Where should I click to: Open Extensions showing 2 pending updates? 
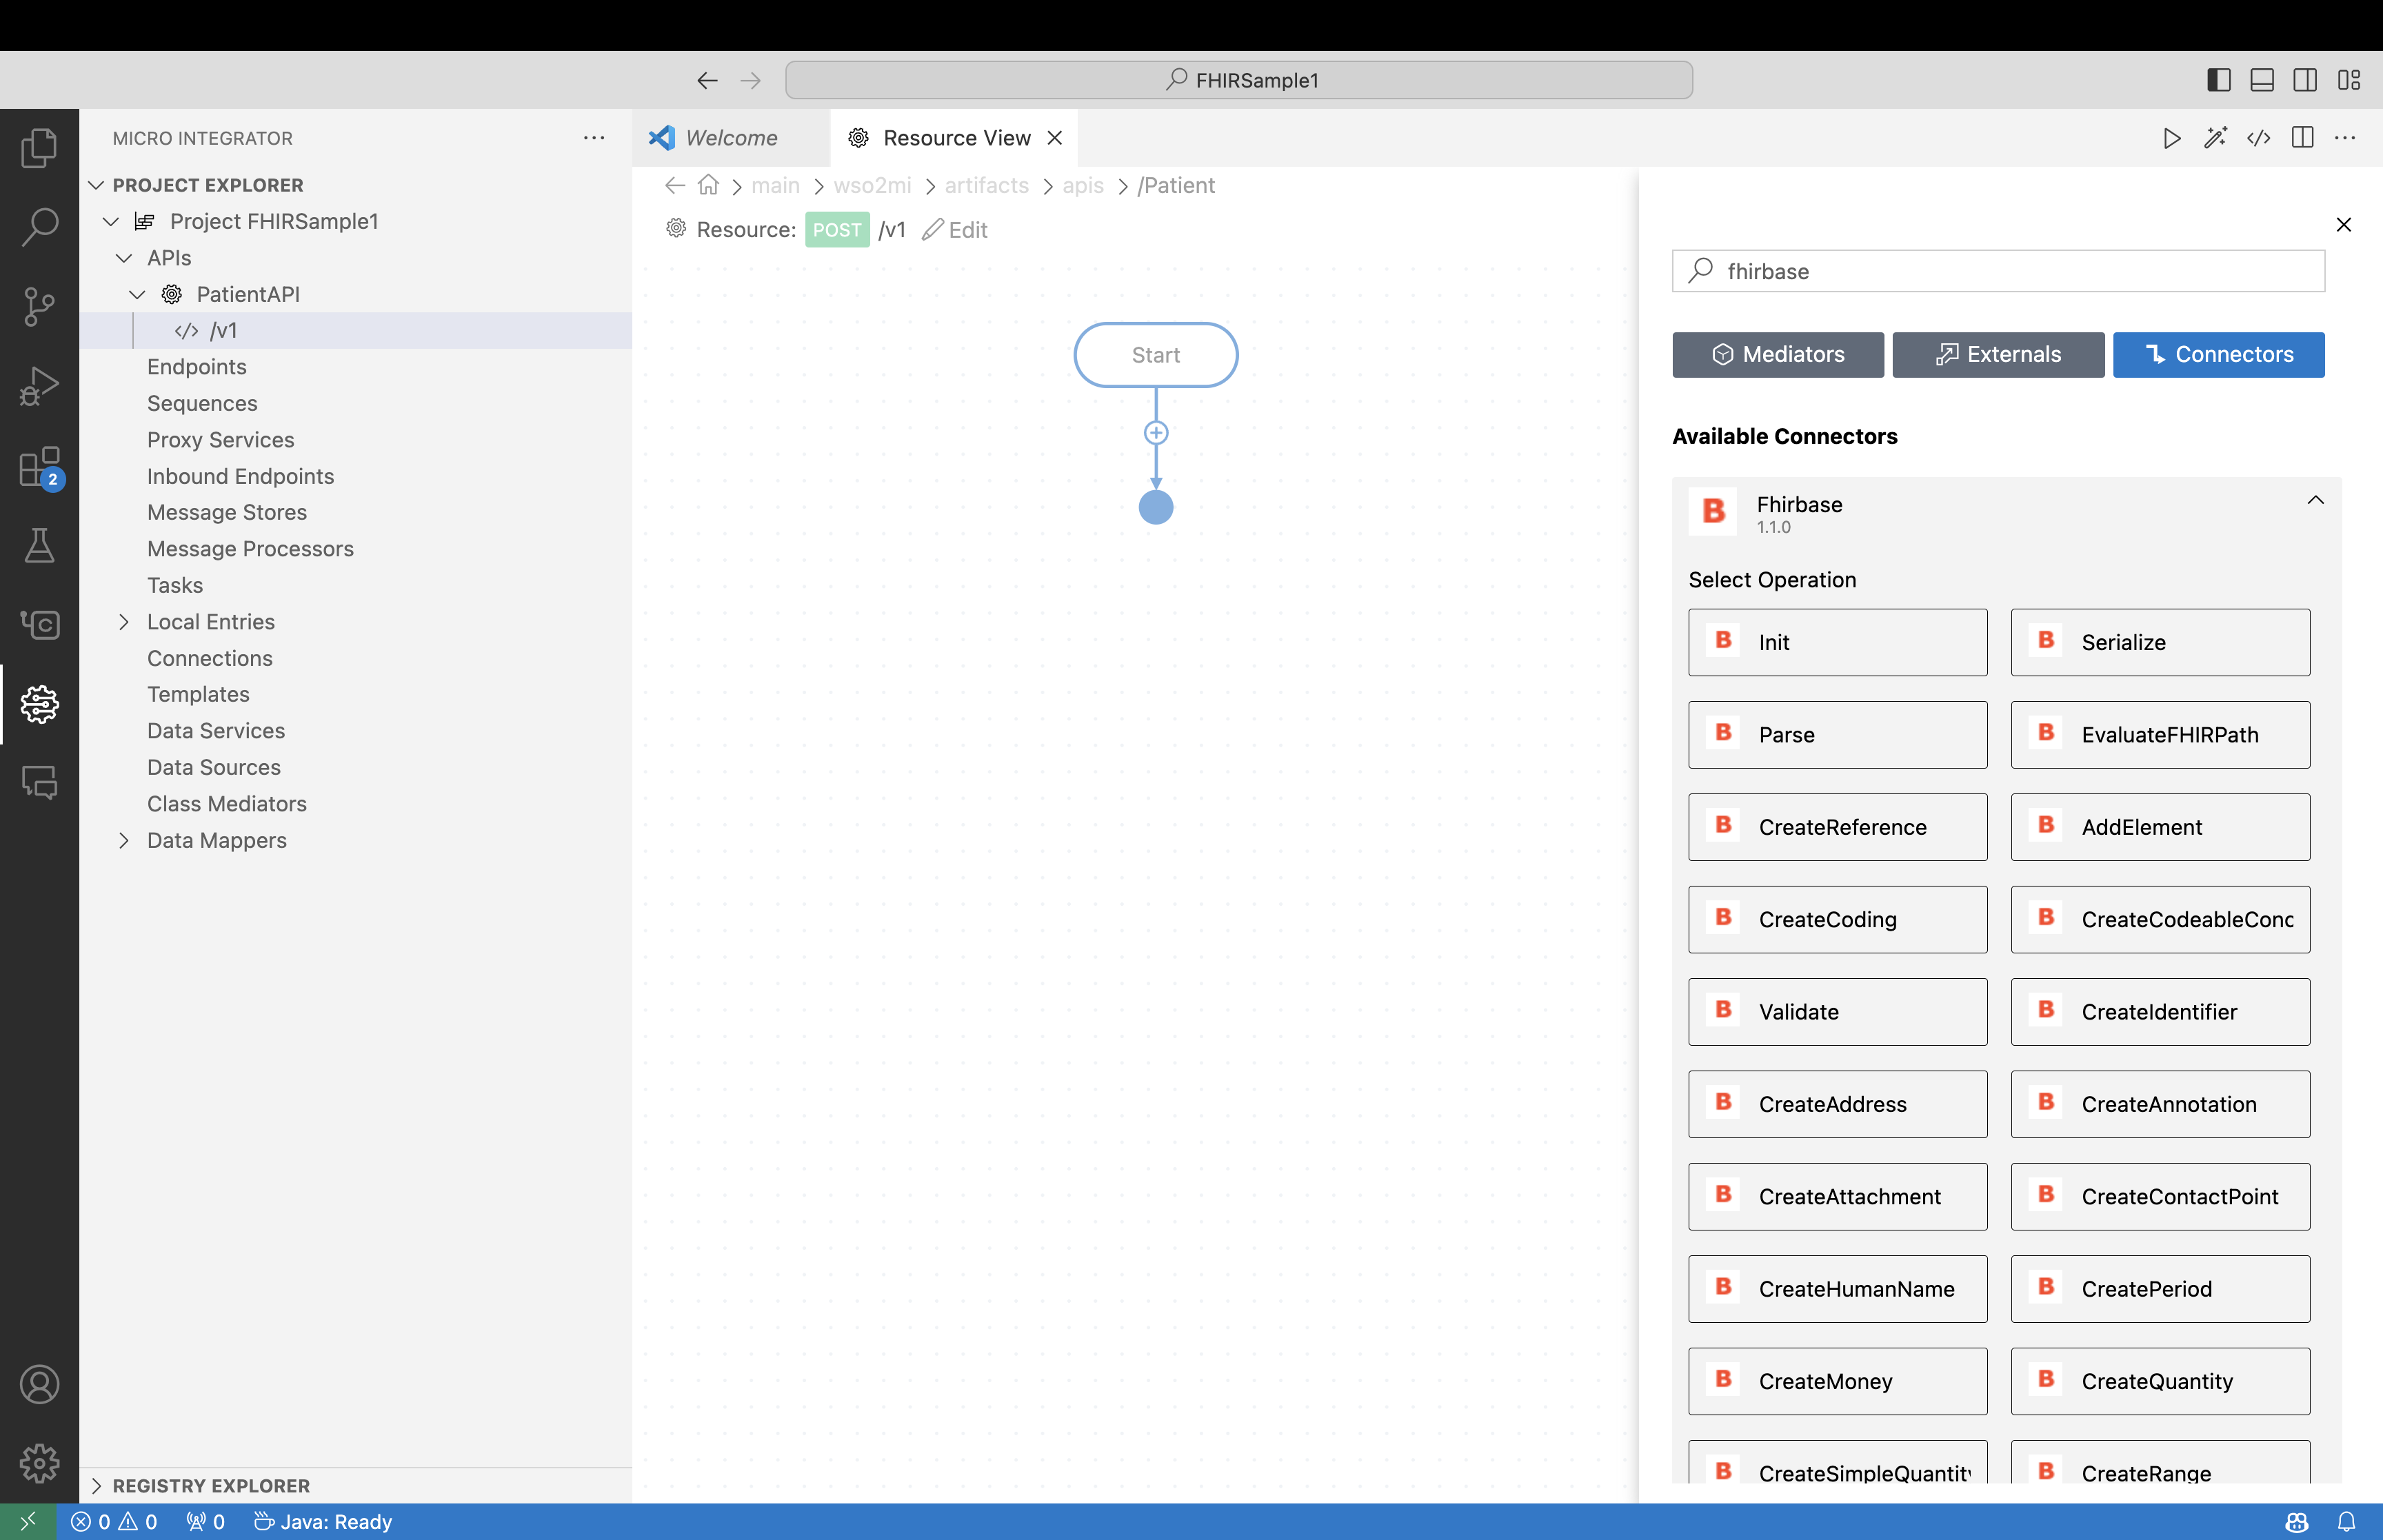click(39, 466)
